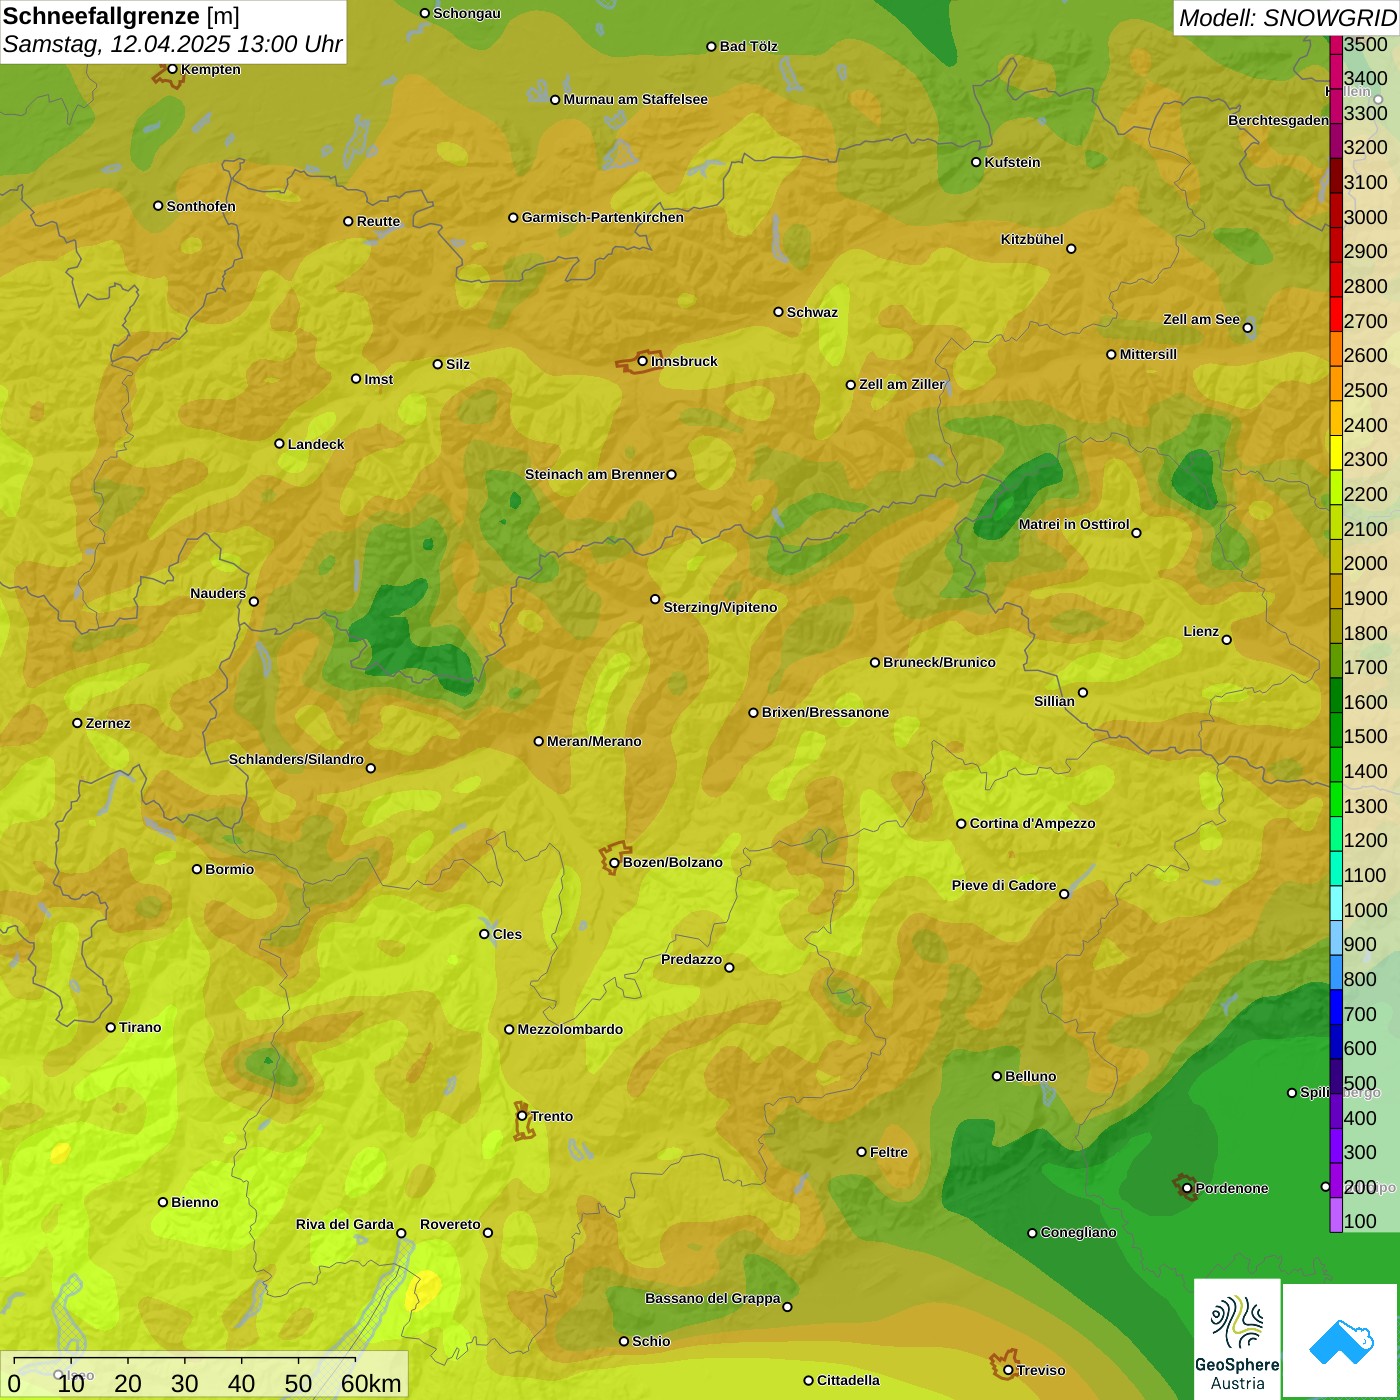Click the "Bassano del Grappa" label
The height and width of the screenshot is (1400, 1400).
713,1298
